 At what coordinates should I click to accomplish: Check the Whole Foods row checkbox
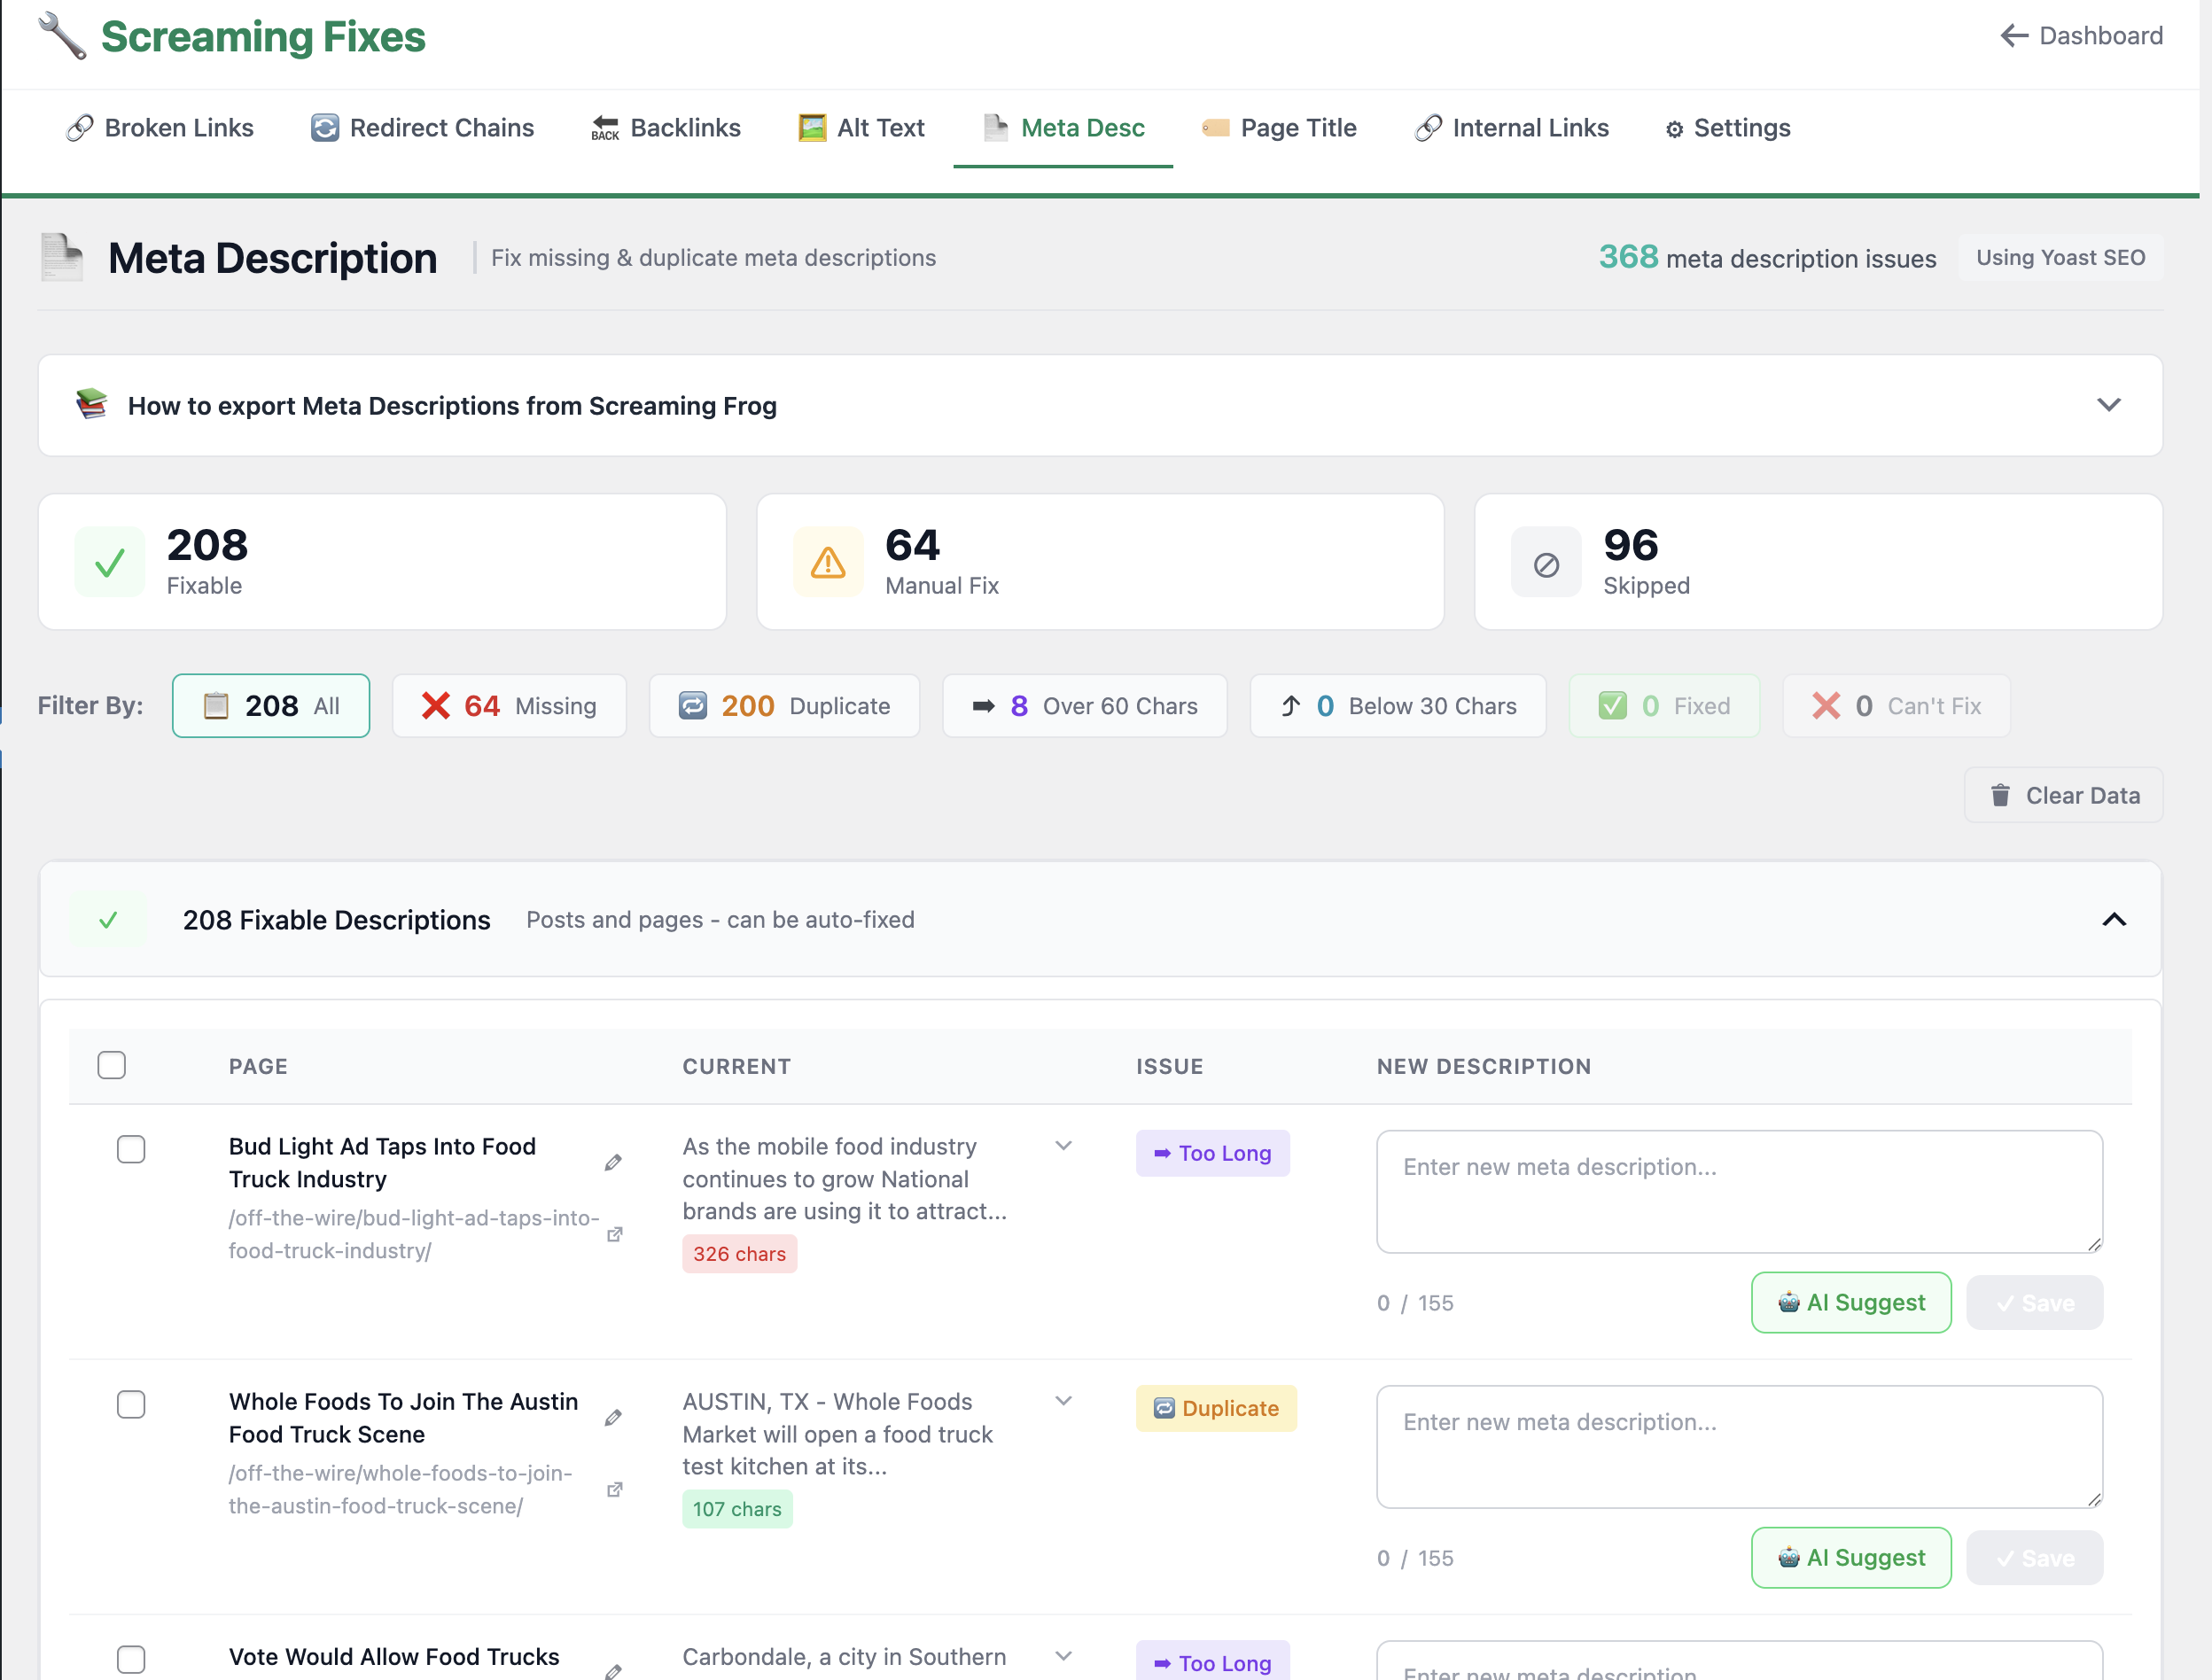coord(131,1404)
